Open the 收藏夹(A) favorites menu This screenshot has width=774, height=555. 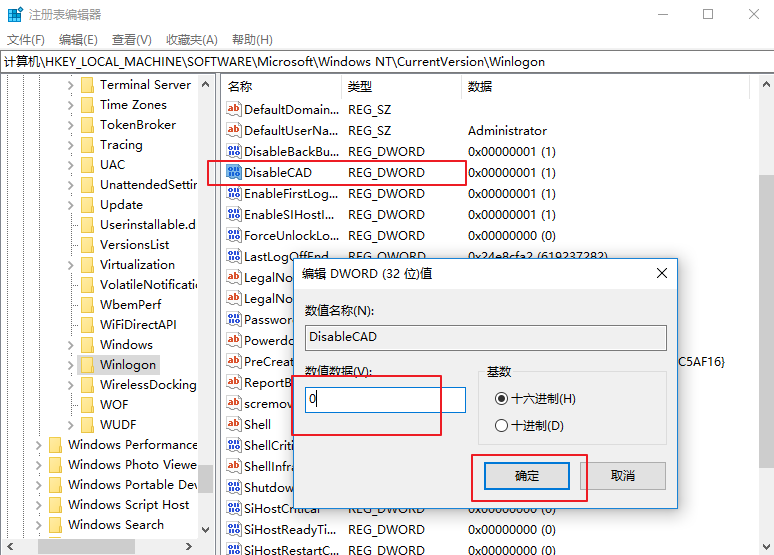coord(191,39)
